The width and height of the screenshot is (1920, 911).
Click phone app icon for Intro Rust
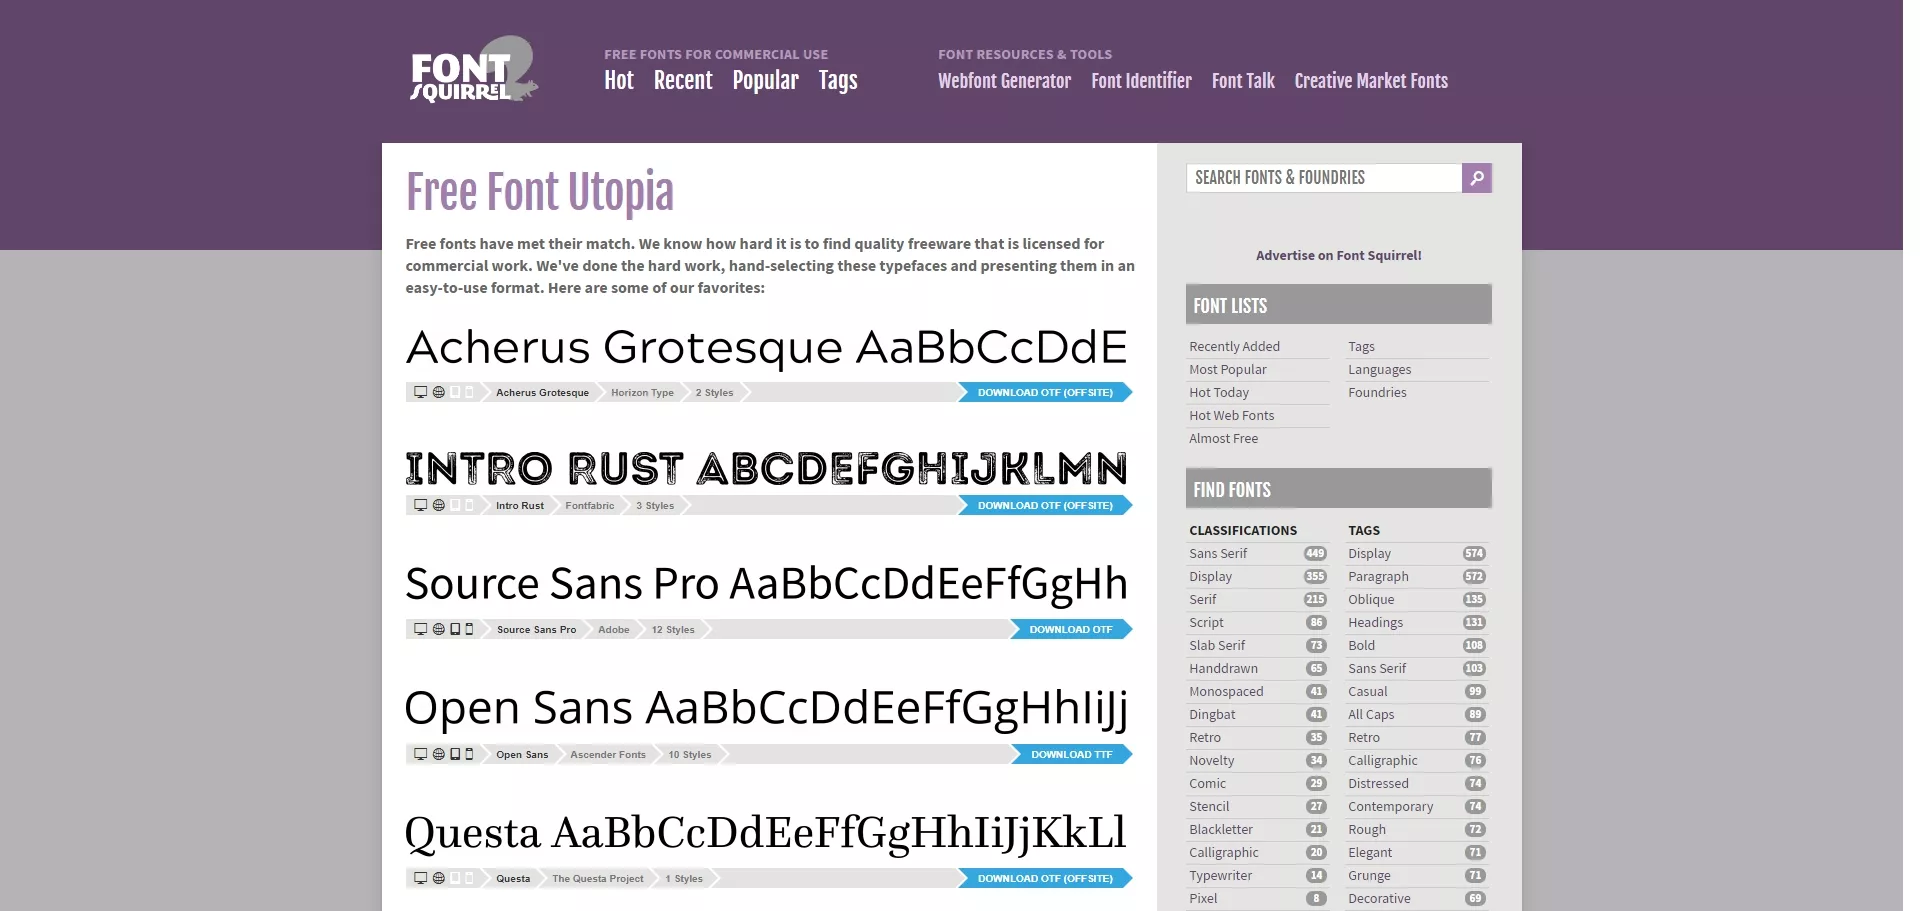pos(469,505)
